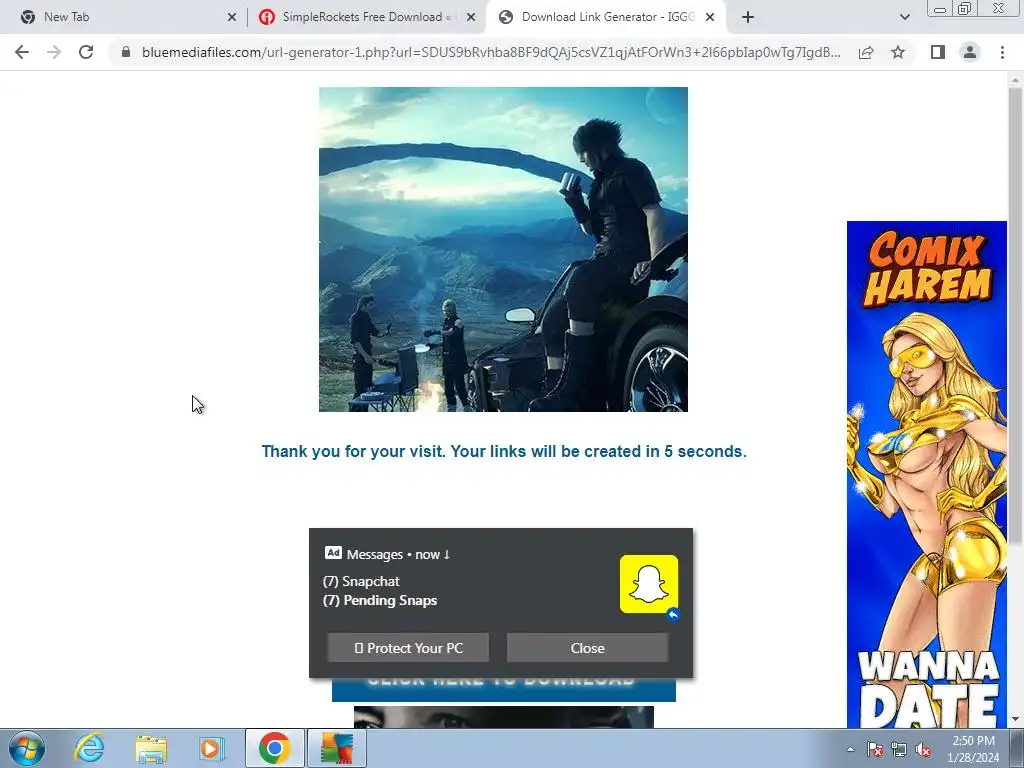Show hidden system tray icons
The width and height of the screenshot is (1024, 768).
tap(850, 749)
